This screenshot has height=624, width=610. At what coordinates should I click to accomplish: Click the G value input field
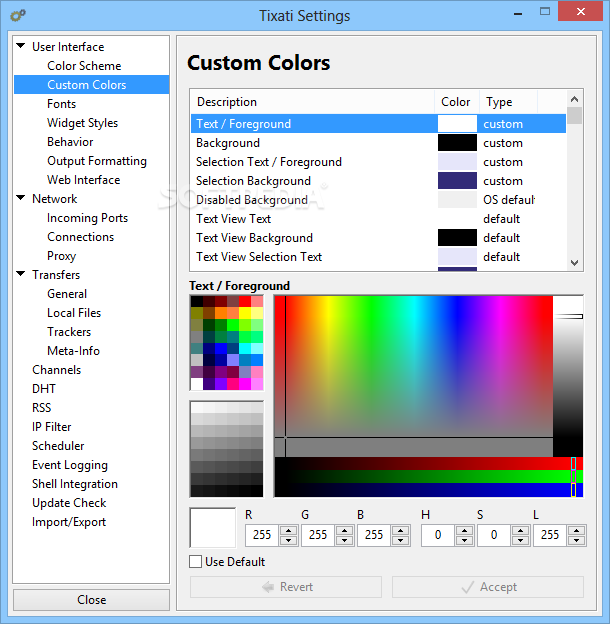pos(318,535)
